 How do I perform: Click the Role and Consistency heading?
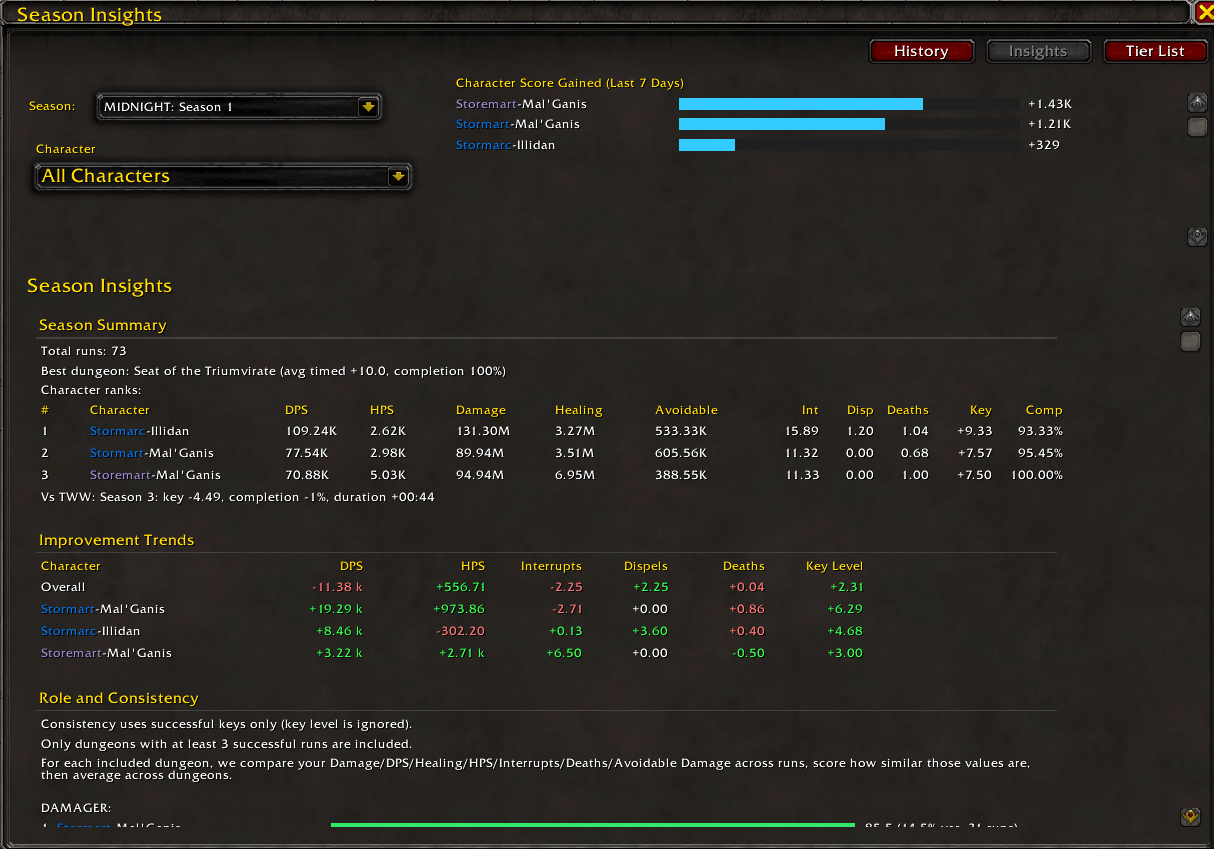click(119, 698)
